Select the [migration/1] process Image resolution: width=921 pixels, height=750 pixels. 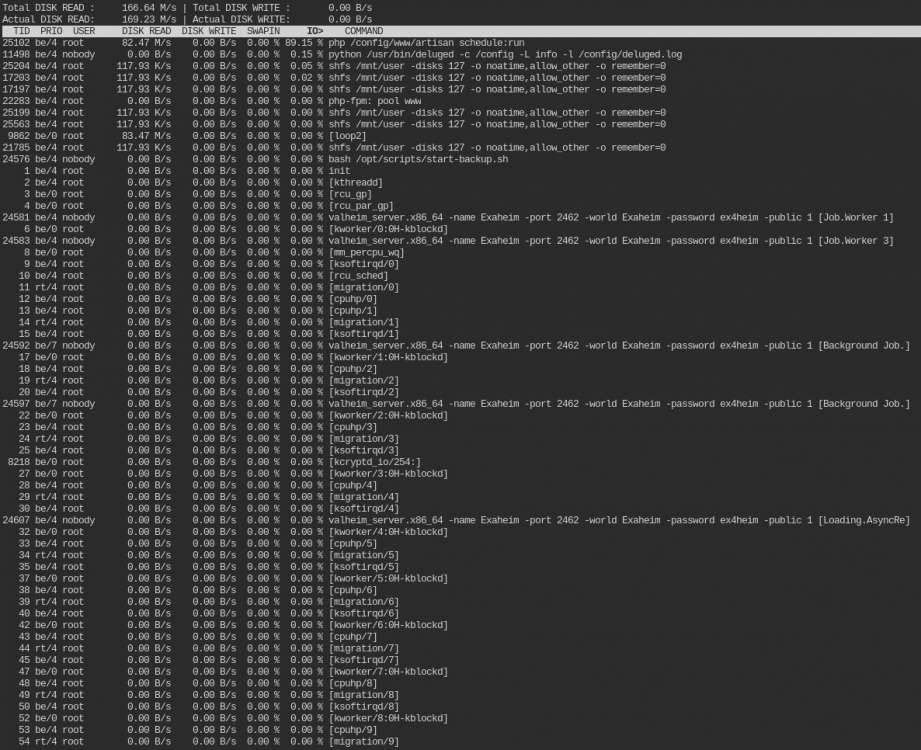364,322
